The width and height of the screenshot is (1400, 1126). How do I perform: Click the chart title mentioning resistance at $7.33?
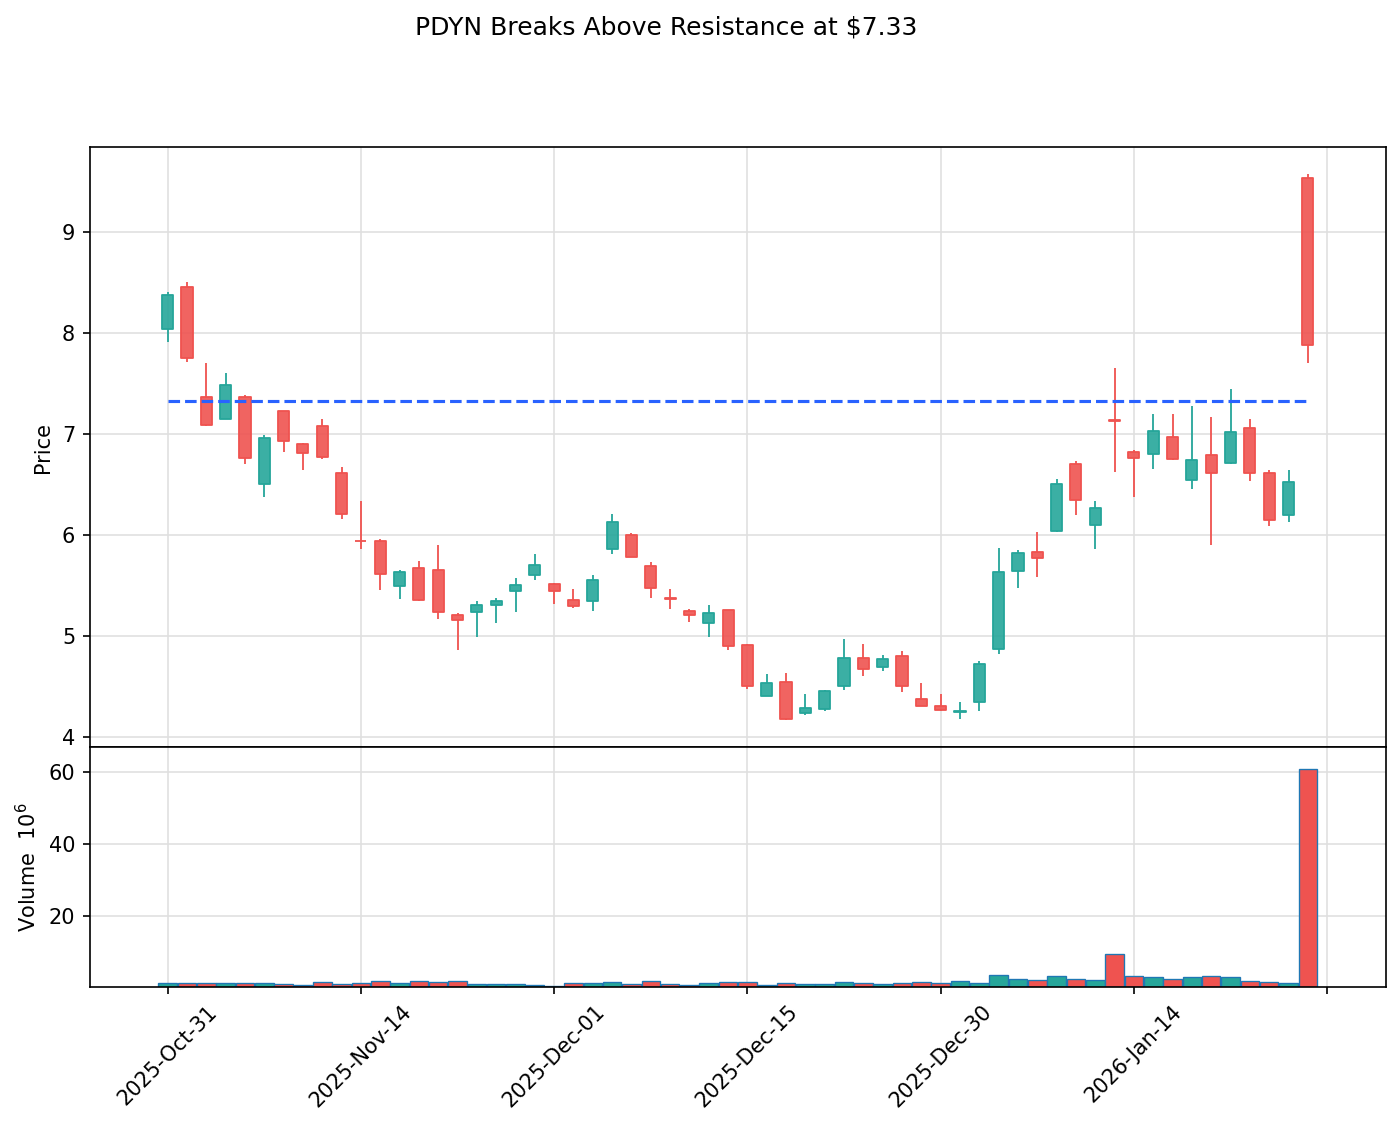coord(666,27)
